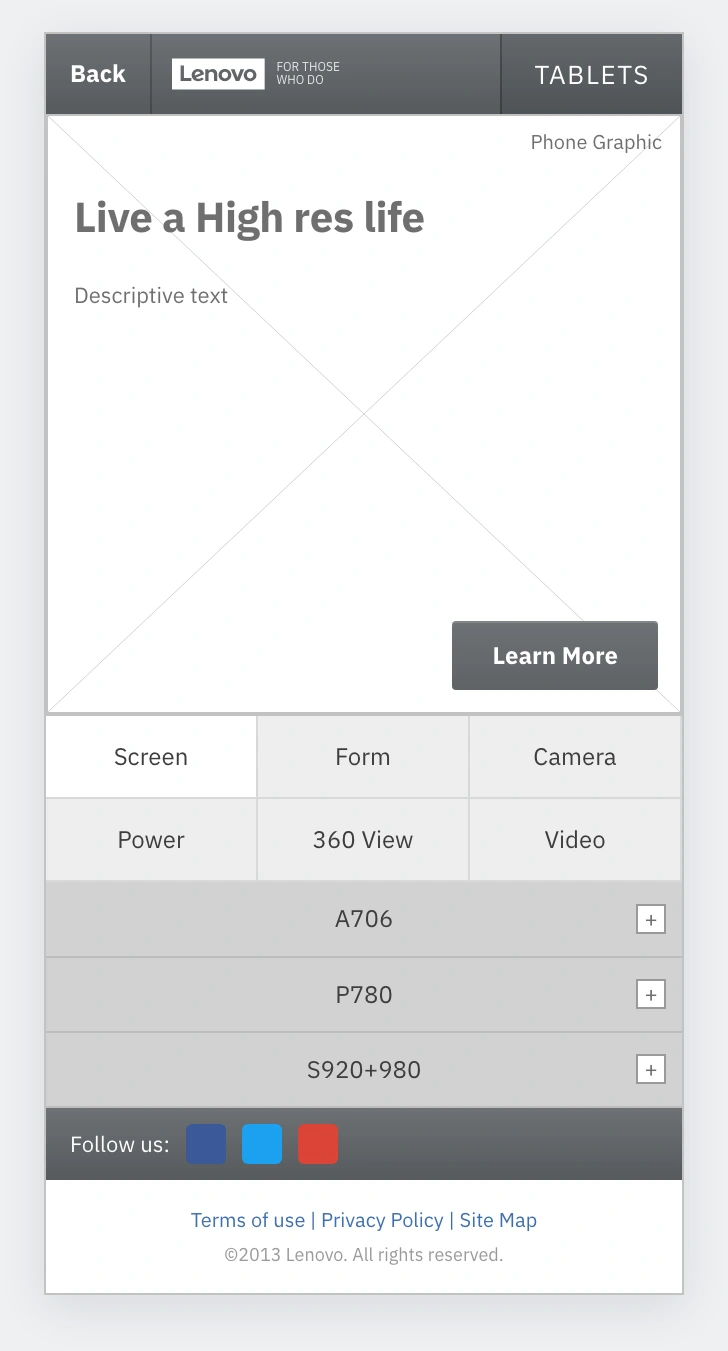The image size is (728, 1351).
Task: Go back using the Back button
Action: click(x=98, y=74)
